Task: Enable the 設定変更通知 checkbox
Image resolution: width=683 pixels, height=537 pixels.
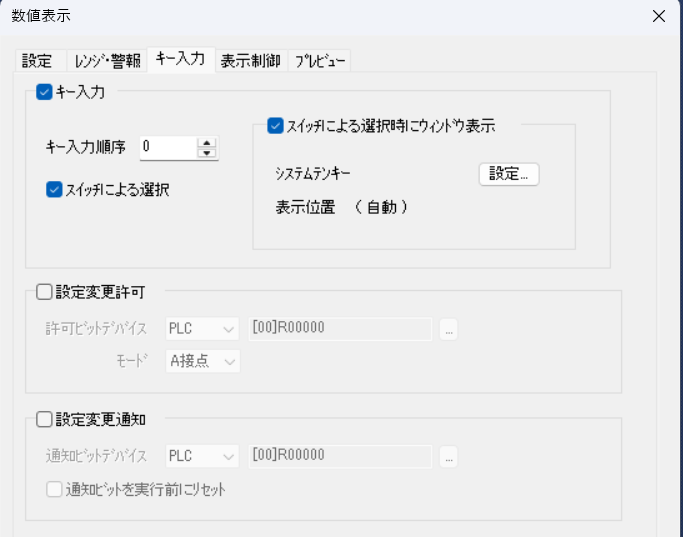Action: 43,420
